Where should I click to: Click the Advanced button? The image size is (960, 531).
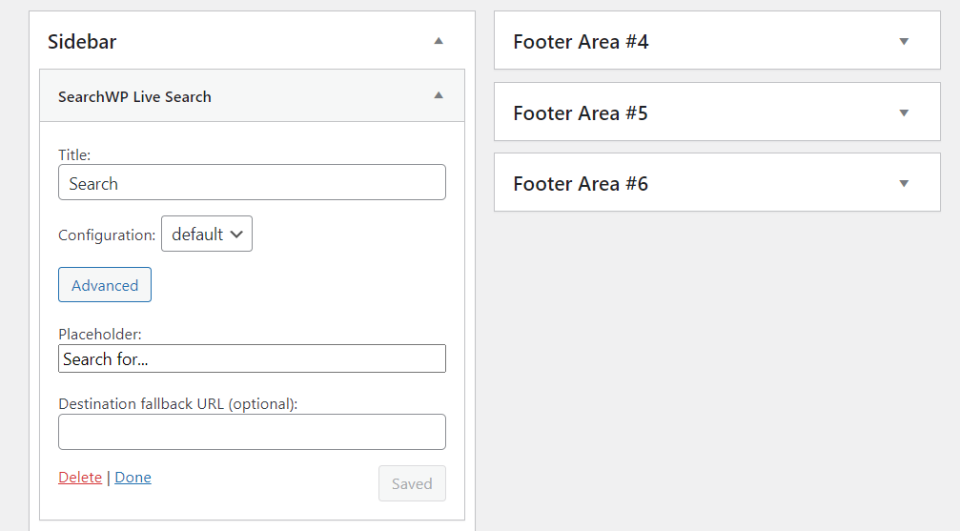click(105, 285)
